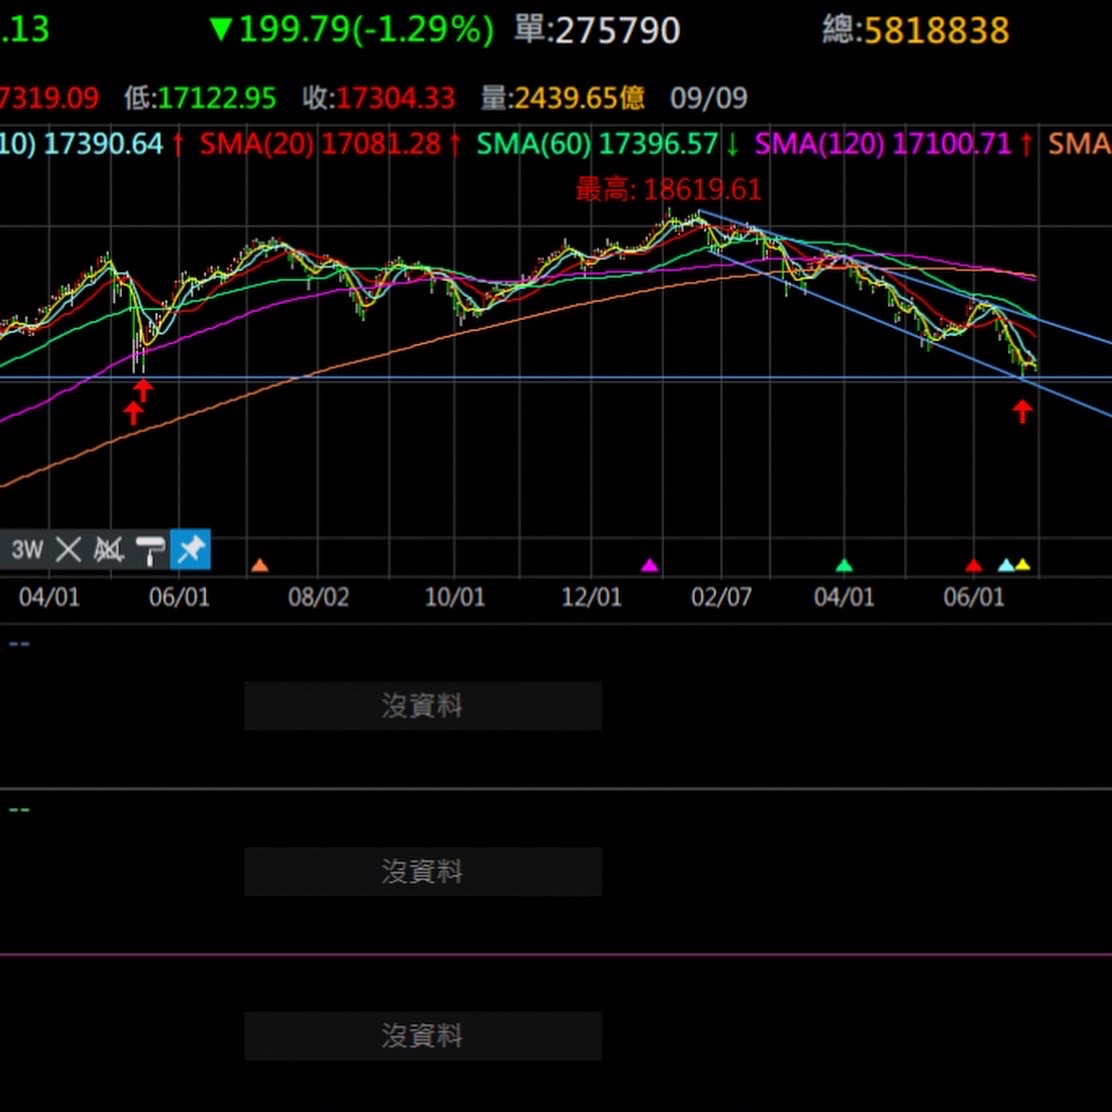Select the paint roller style icon

(150, 550)
